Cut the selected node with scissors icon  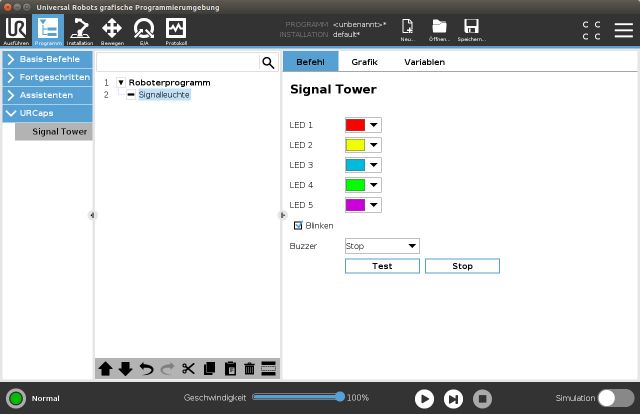[x=188, y=369]
